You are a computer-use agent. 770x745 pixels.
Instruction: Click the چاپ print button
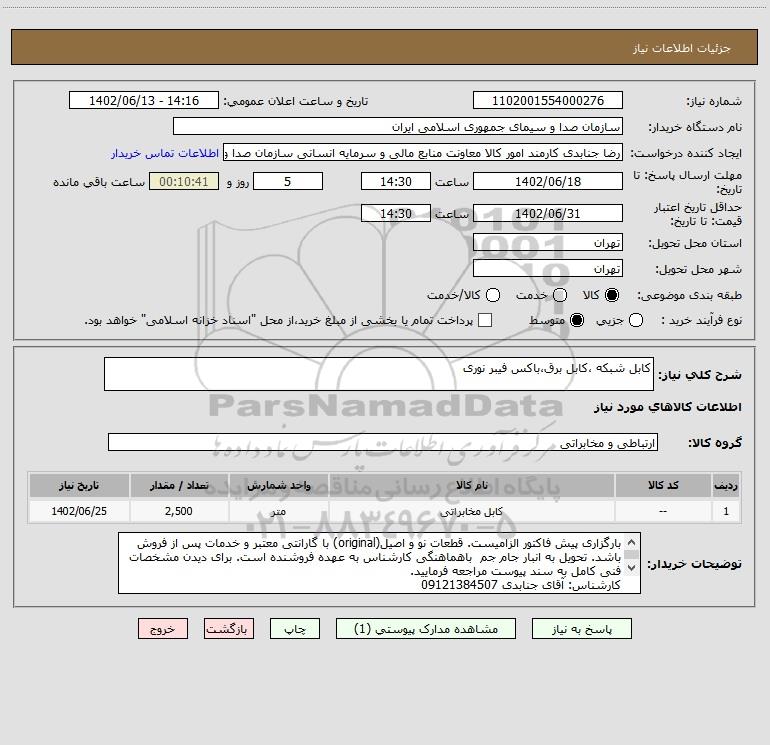coord(295,629)
